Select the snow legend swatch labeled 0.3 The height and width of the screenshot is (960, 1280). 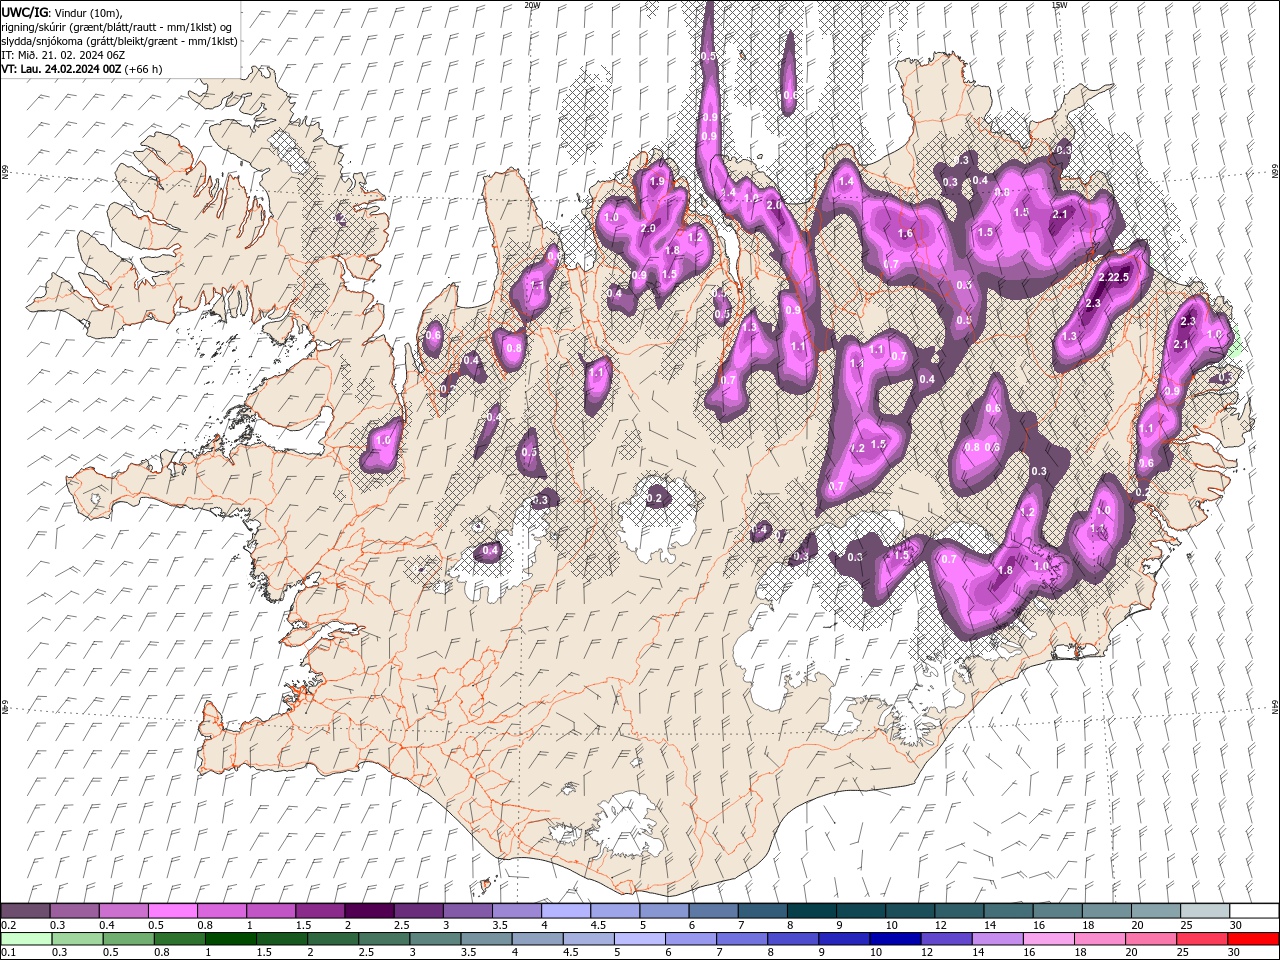pyautogui.click(x=74, y=911)
